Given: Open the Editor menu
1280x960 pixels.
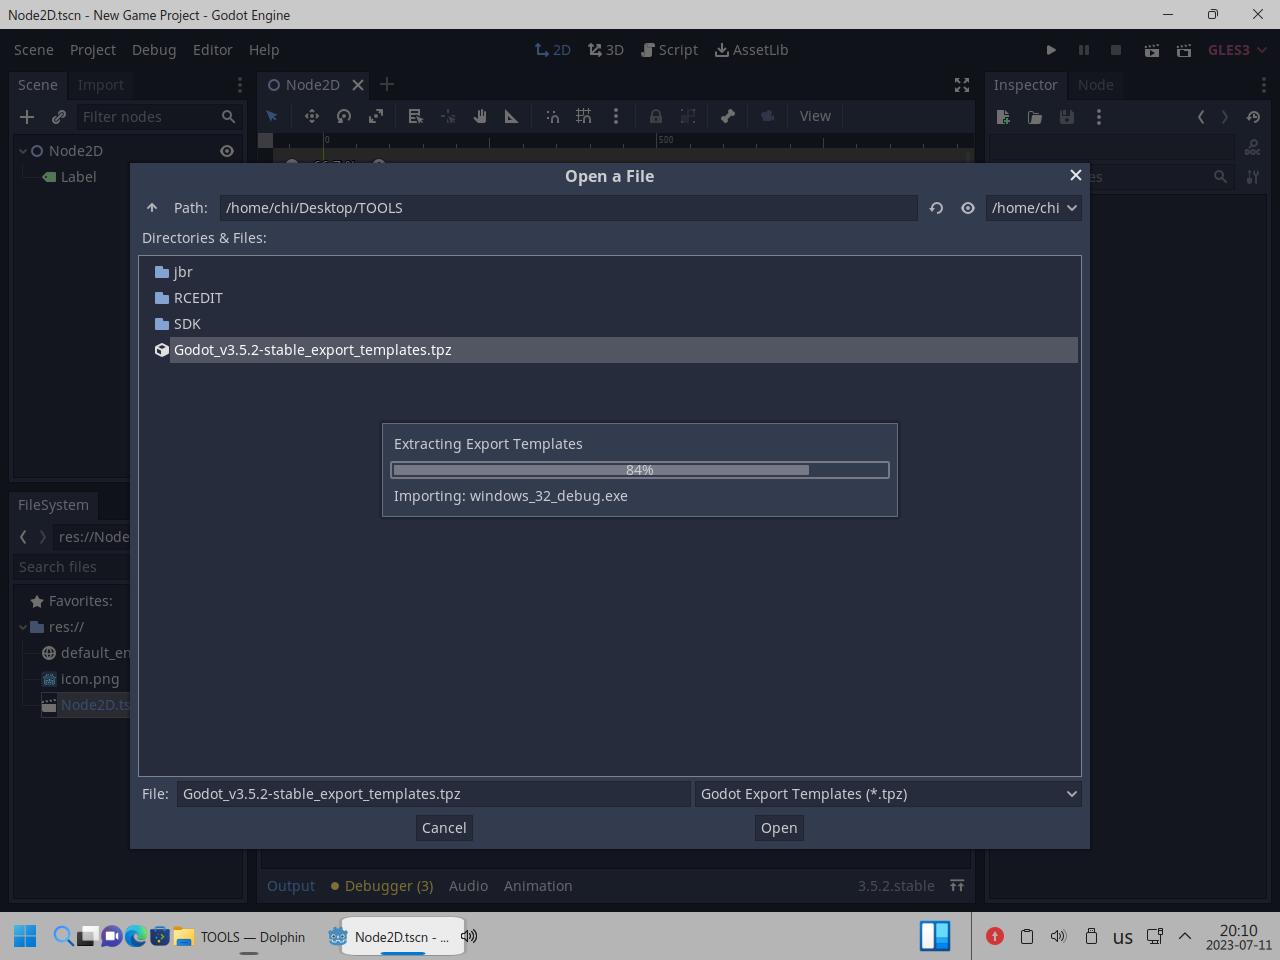Looking at the screenshot, I should [x=213, y=50].
